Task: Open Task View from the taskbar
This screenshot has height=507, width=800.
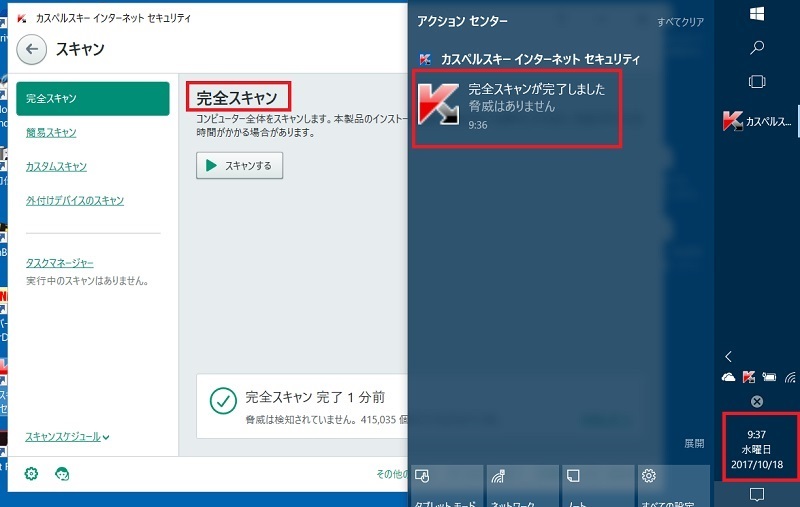Action: coord(757,82)
